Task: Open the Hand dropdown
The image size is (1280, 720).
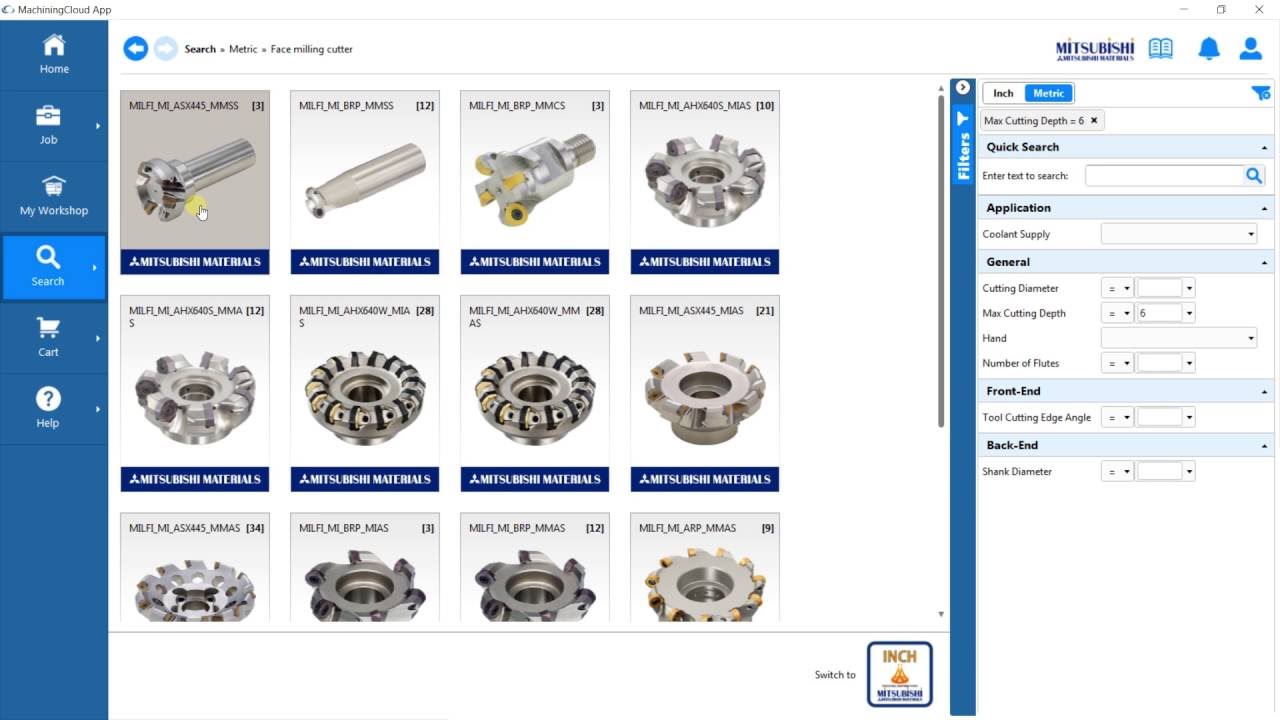Action: (1179, 338)
